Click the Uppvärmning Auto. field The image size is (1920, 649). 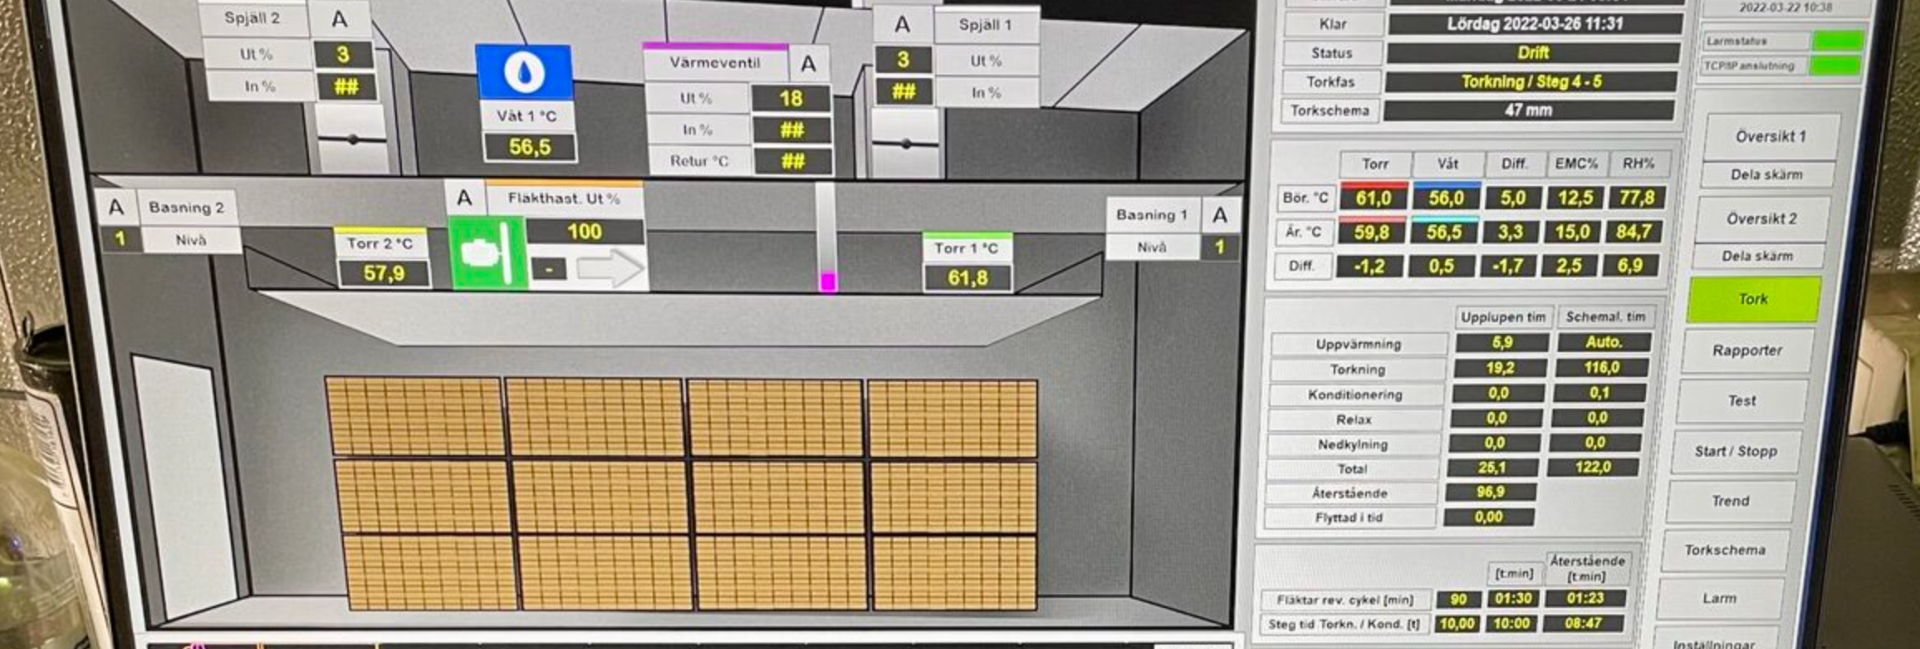(x=1604, y=342)
